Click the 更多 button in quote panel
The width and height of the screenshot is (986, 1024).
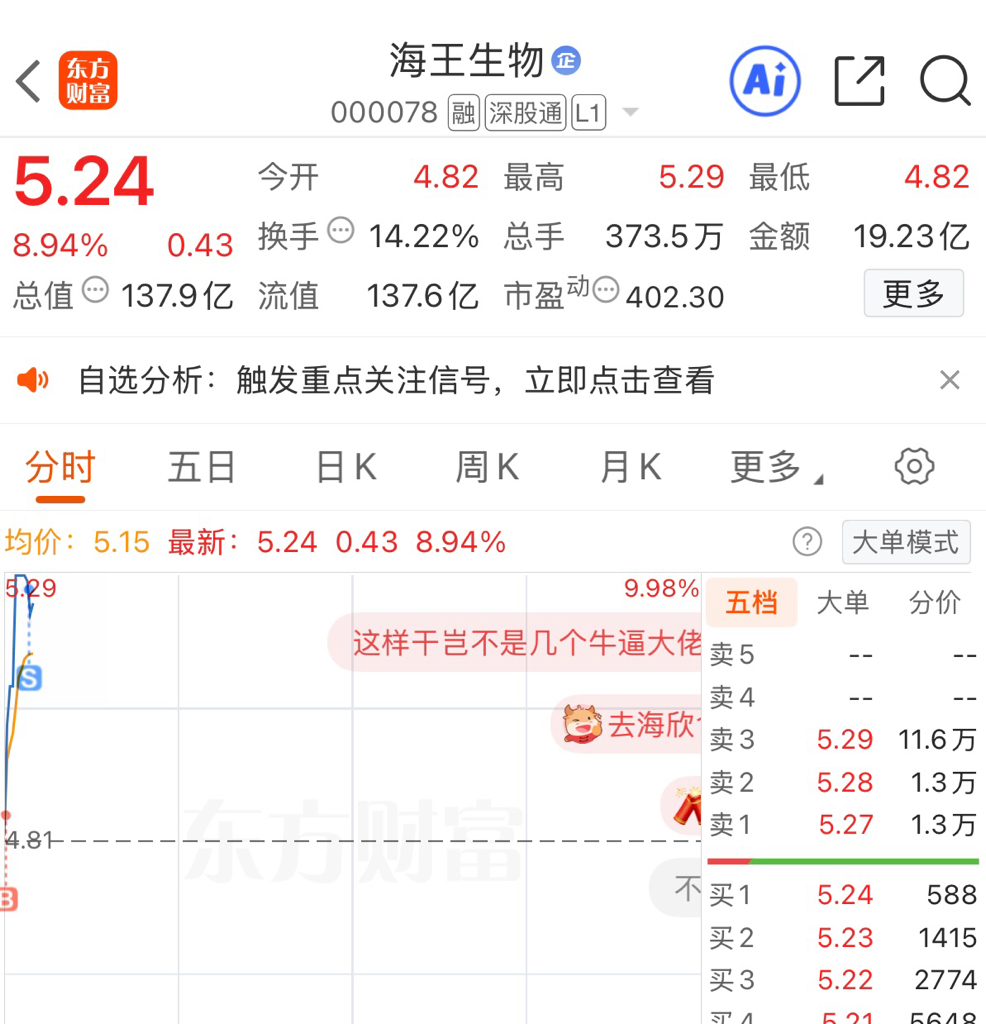click(x=914, y=293)
